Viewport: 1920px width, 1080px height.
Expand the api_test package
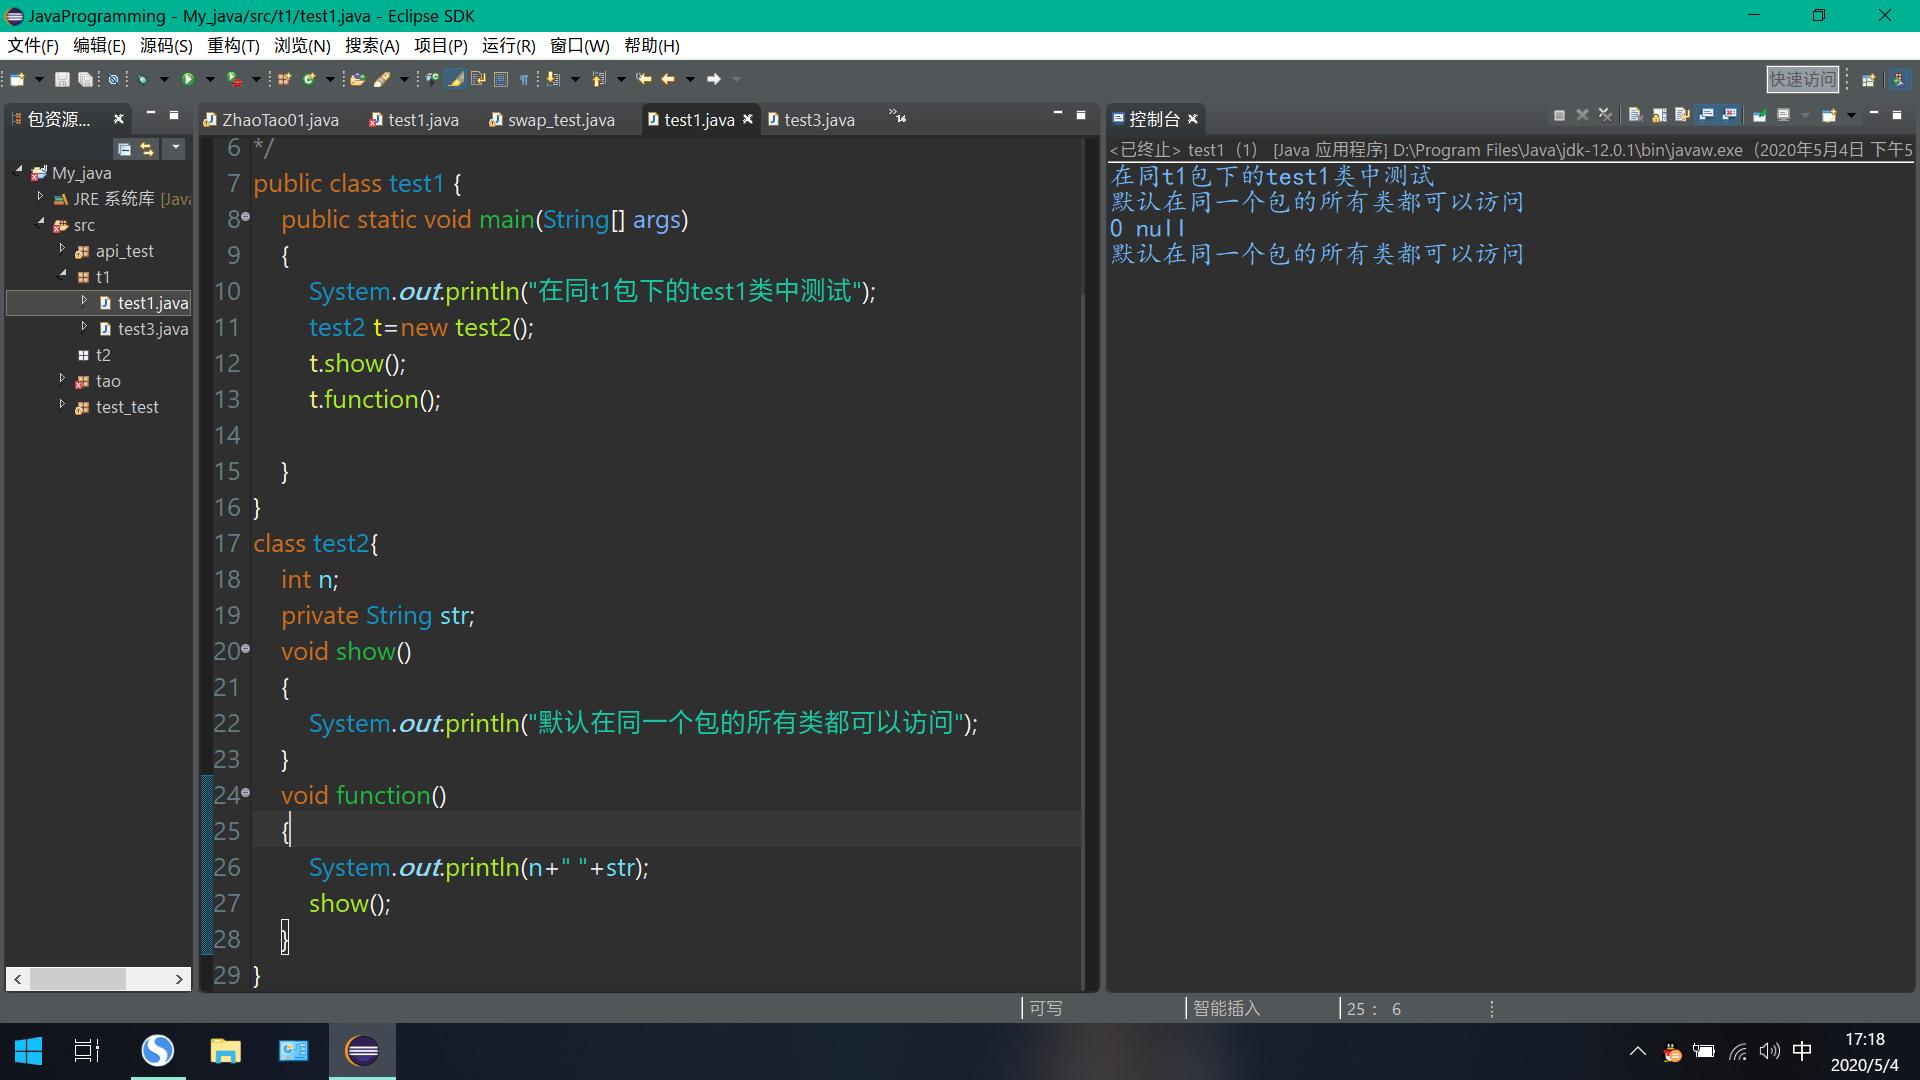(62, 249)
